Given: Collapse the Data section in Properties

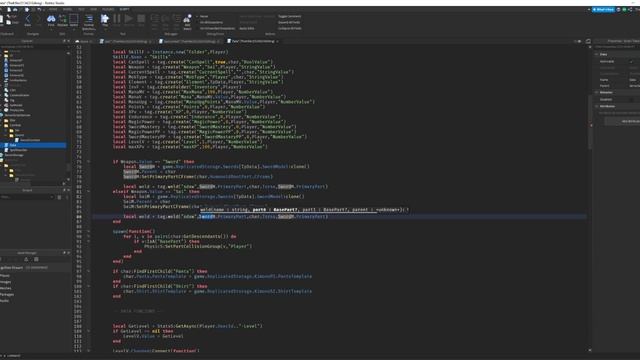Looking at the screenshot, I should click(596, 54).
